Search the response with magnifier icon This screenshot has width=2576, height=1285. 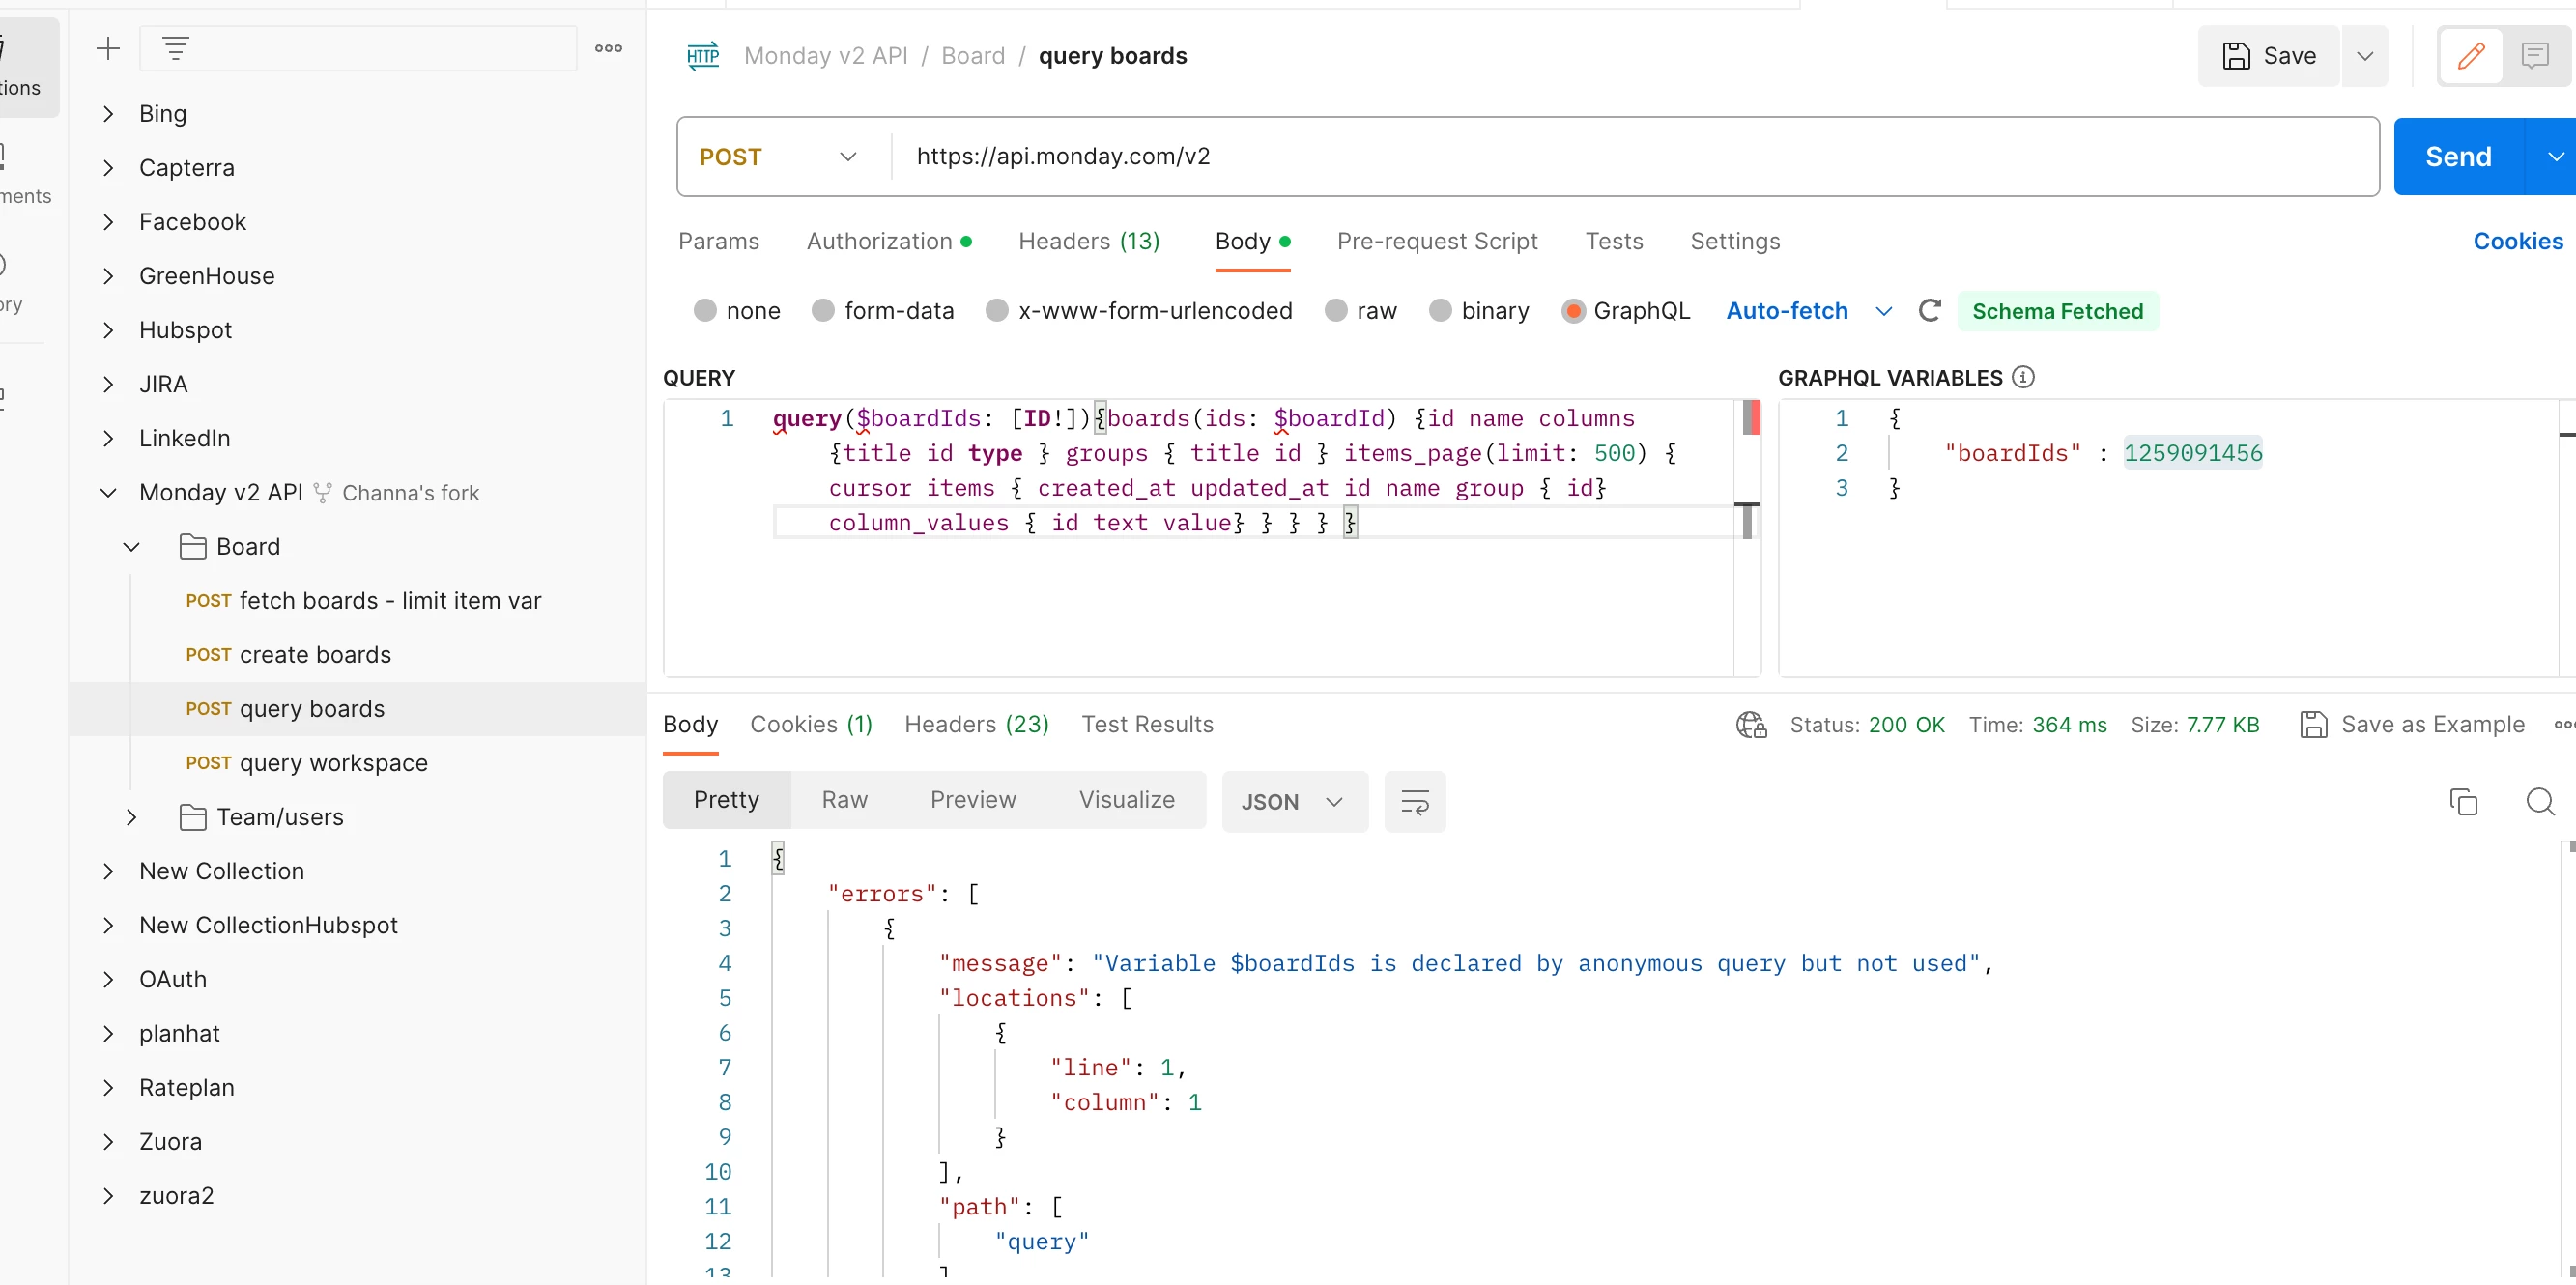click(x=2540, y=801)
